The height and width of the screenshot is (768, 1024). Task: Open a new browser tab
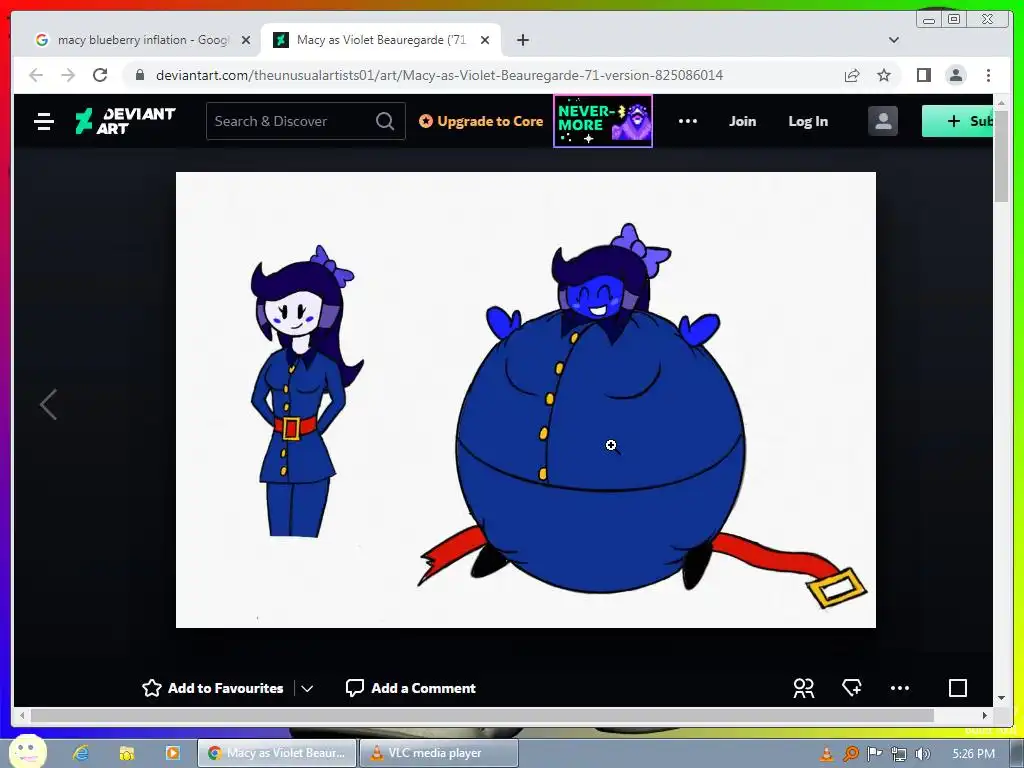522,40
